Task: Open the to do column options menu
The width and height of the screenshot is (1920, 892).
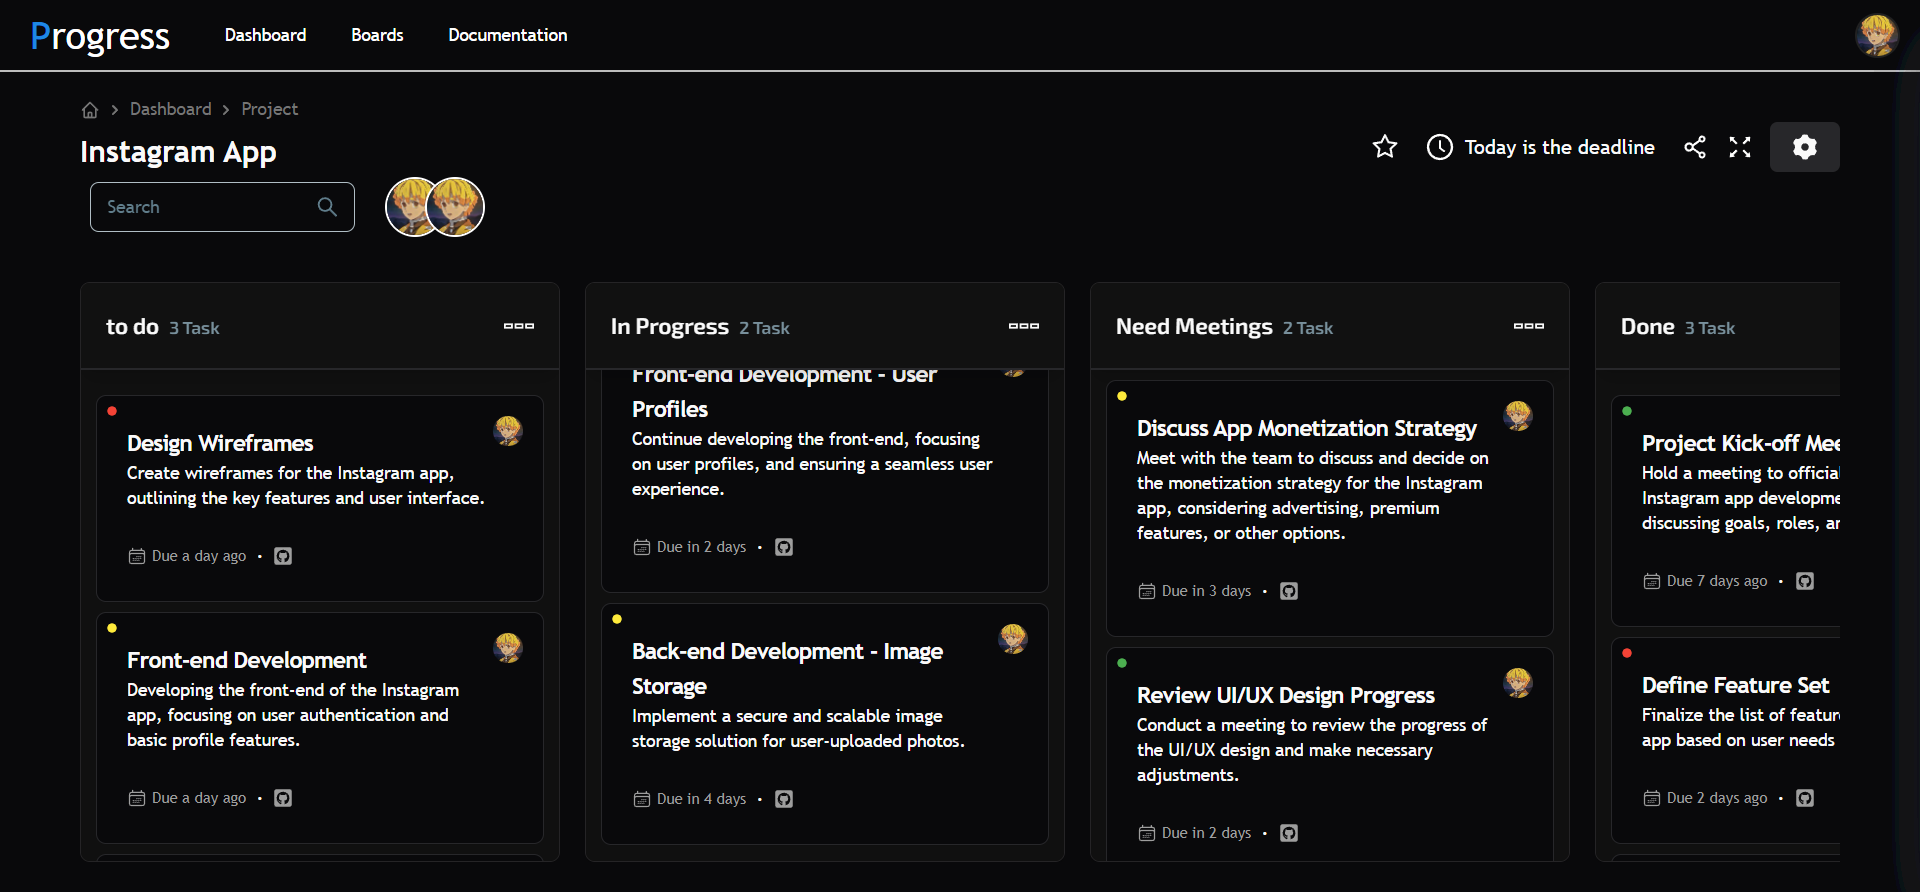Action: (x=518, y=326)
